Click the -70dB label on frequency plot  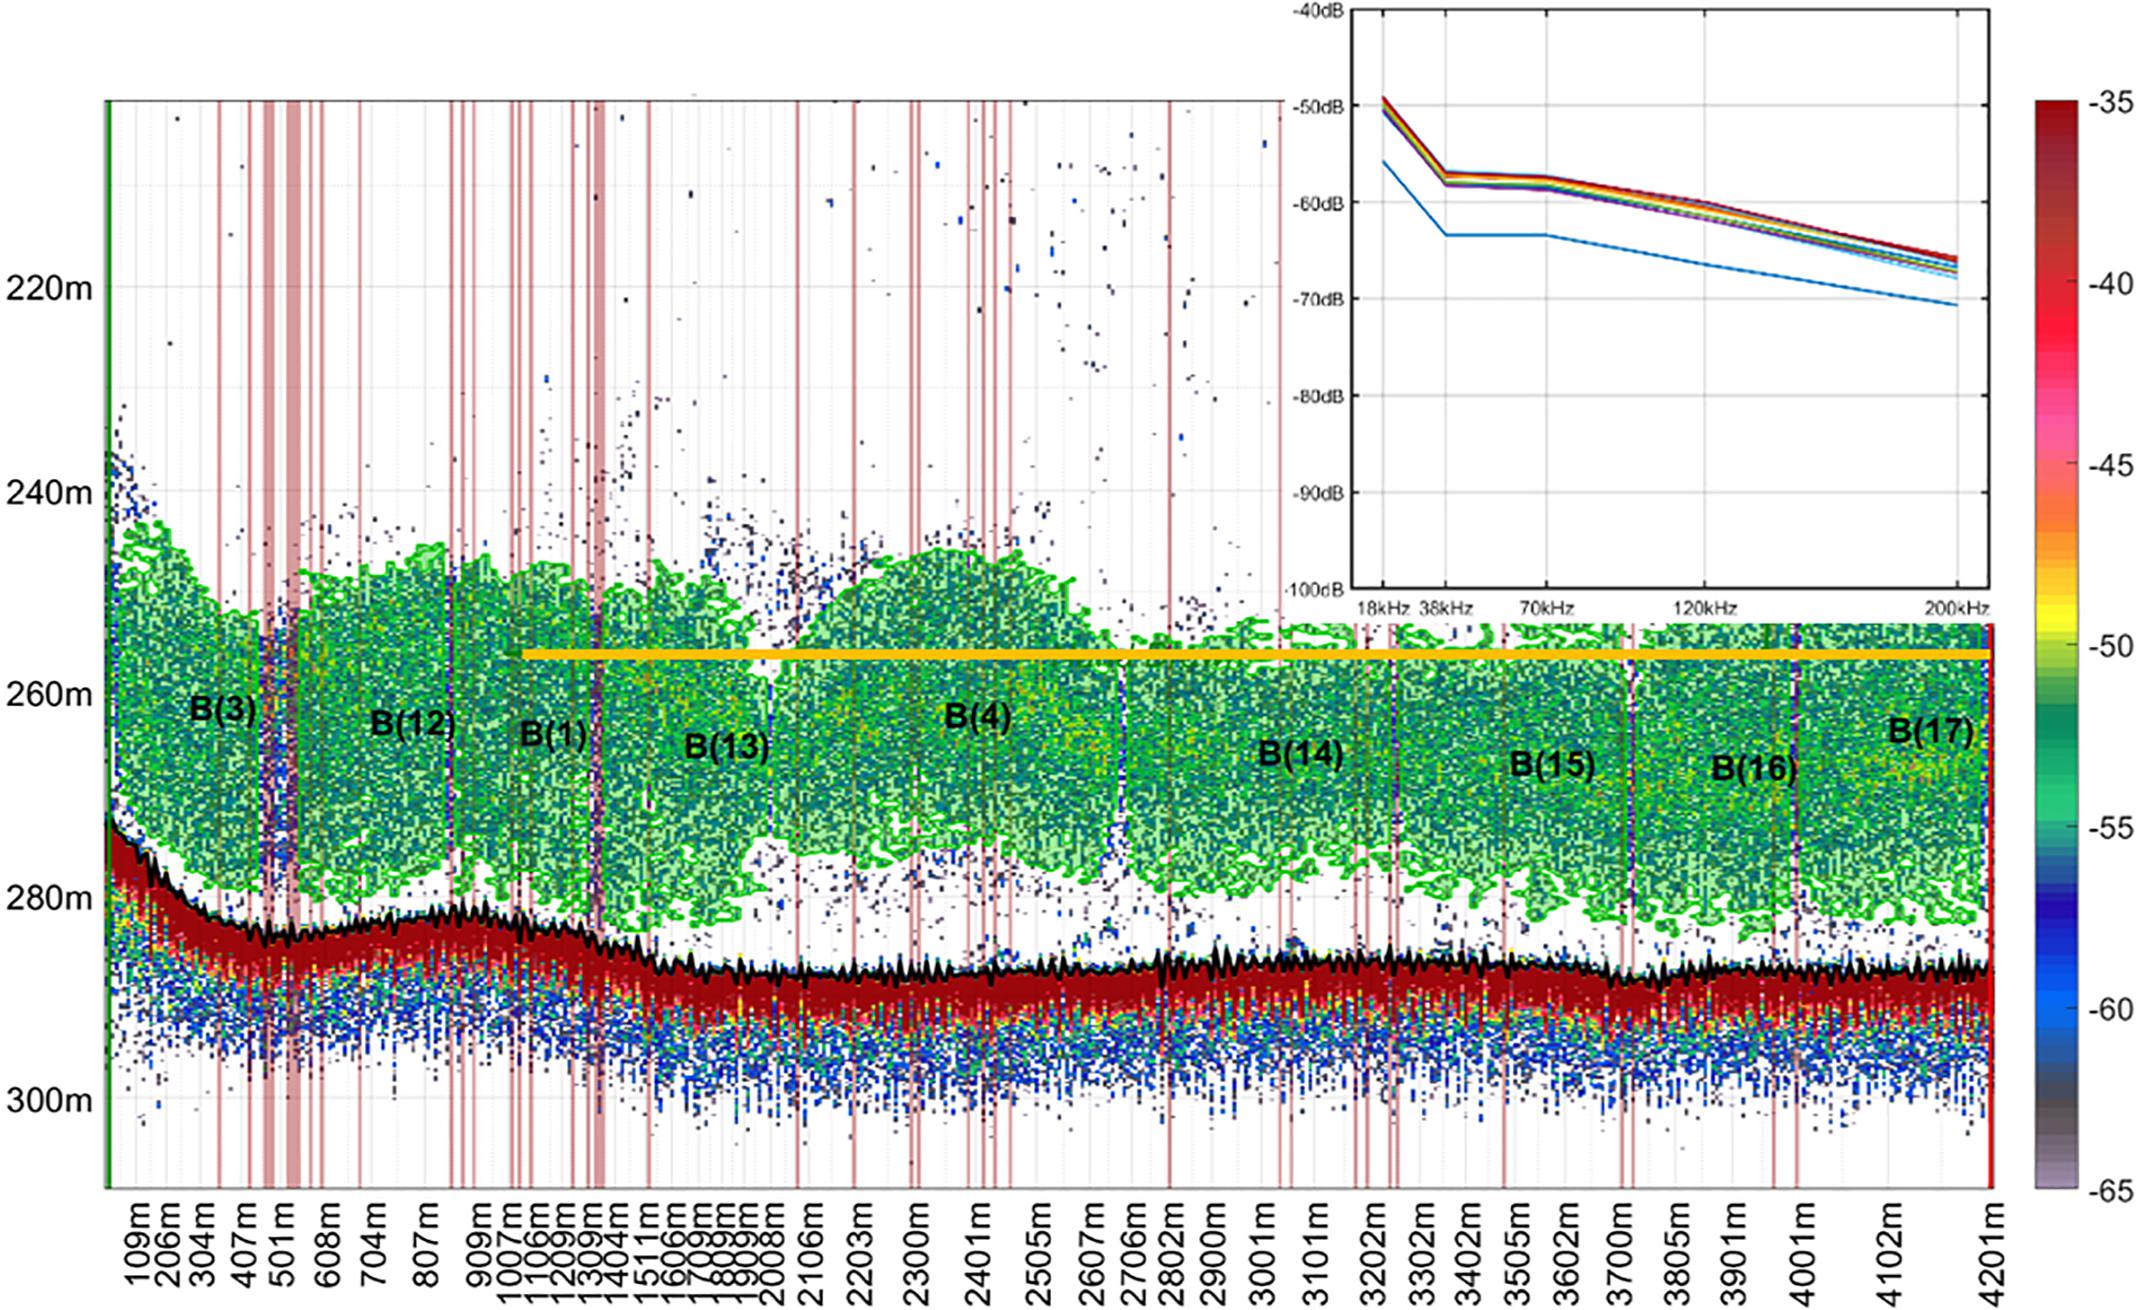(x=1320, y=299)
